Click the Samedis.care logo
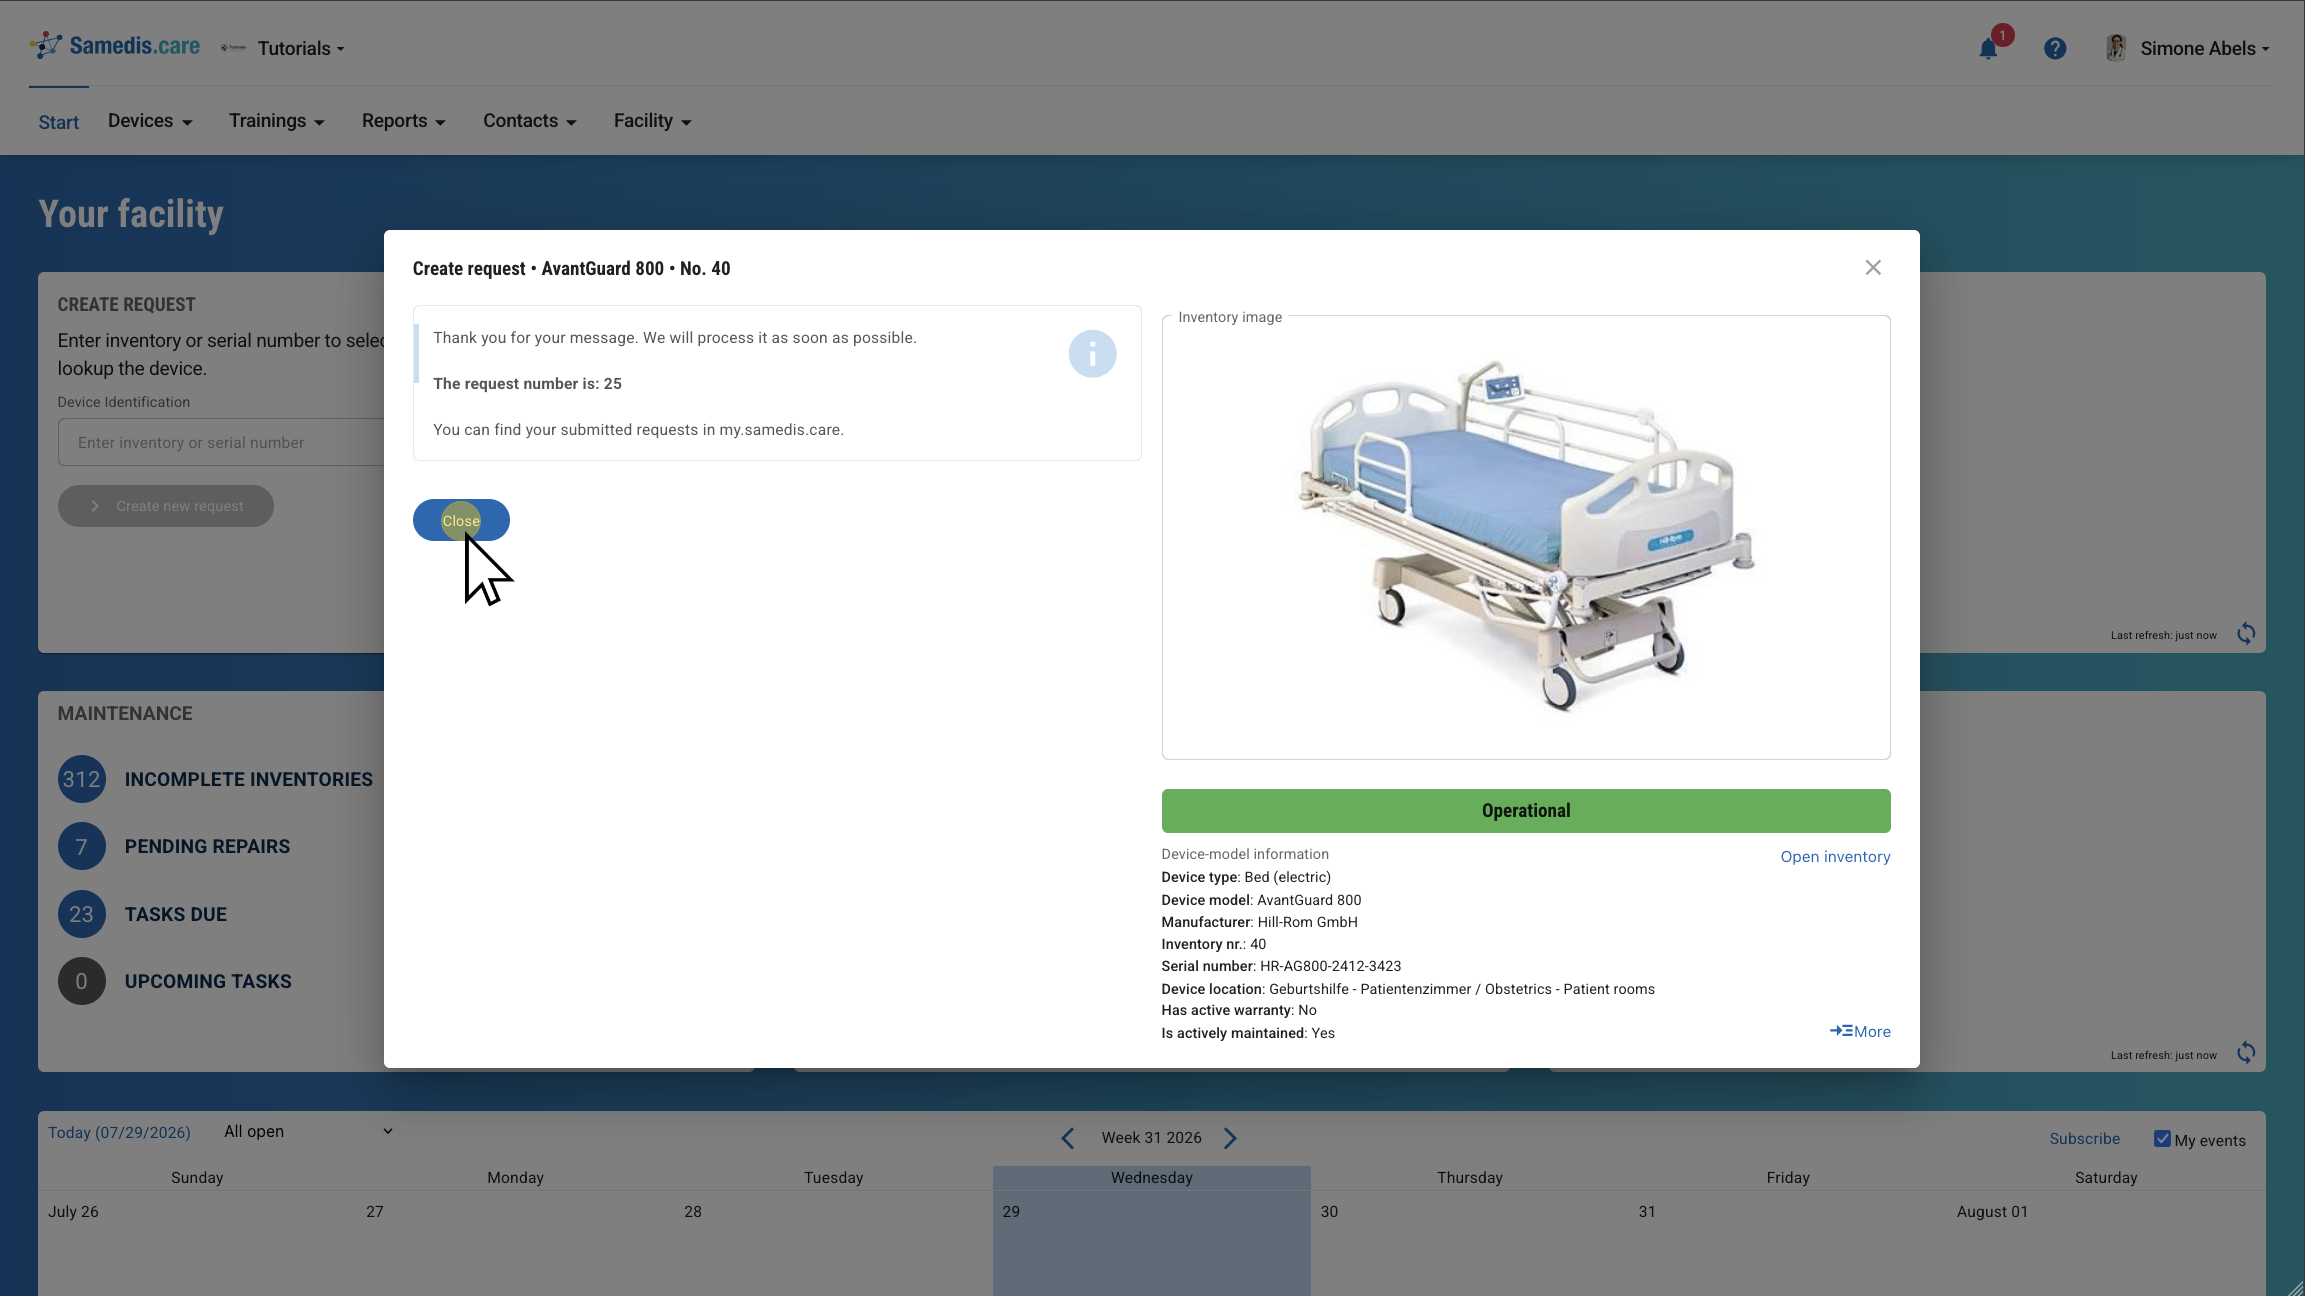Image resolution: width=2305 pixels, height=1296 pixels. [114, 46]
